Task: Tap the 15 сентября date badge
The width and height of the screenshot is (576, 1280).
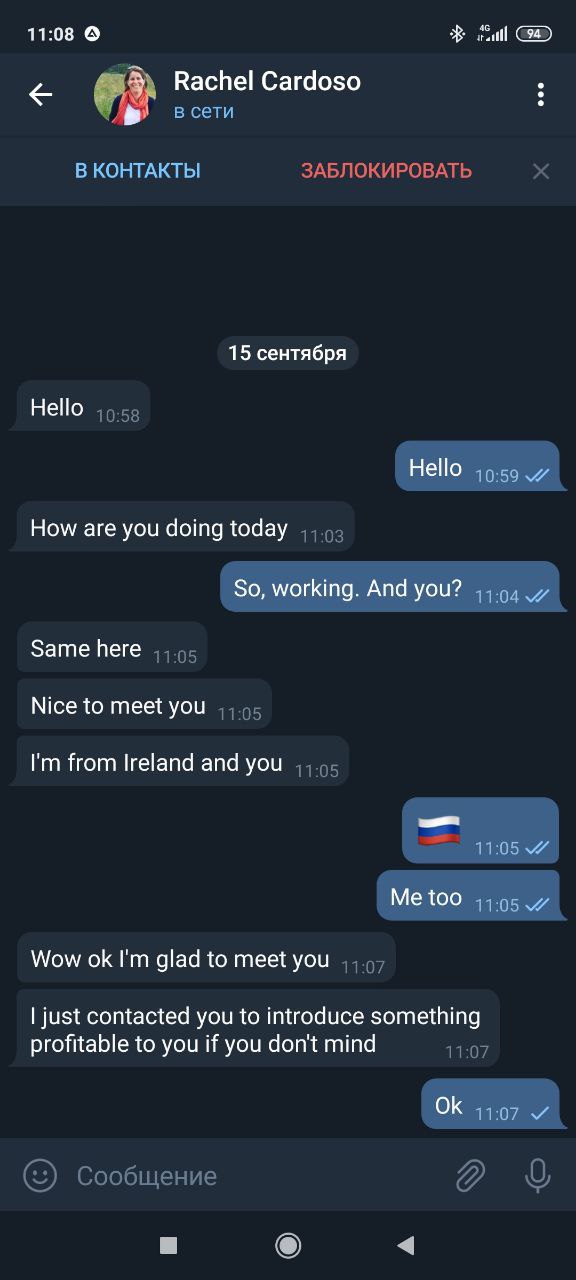Action: point(287,353)
